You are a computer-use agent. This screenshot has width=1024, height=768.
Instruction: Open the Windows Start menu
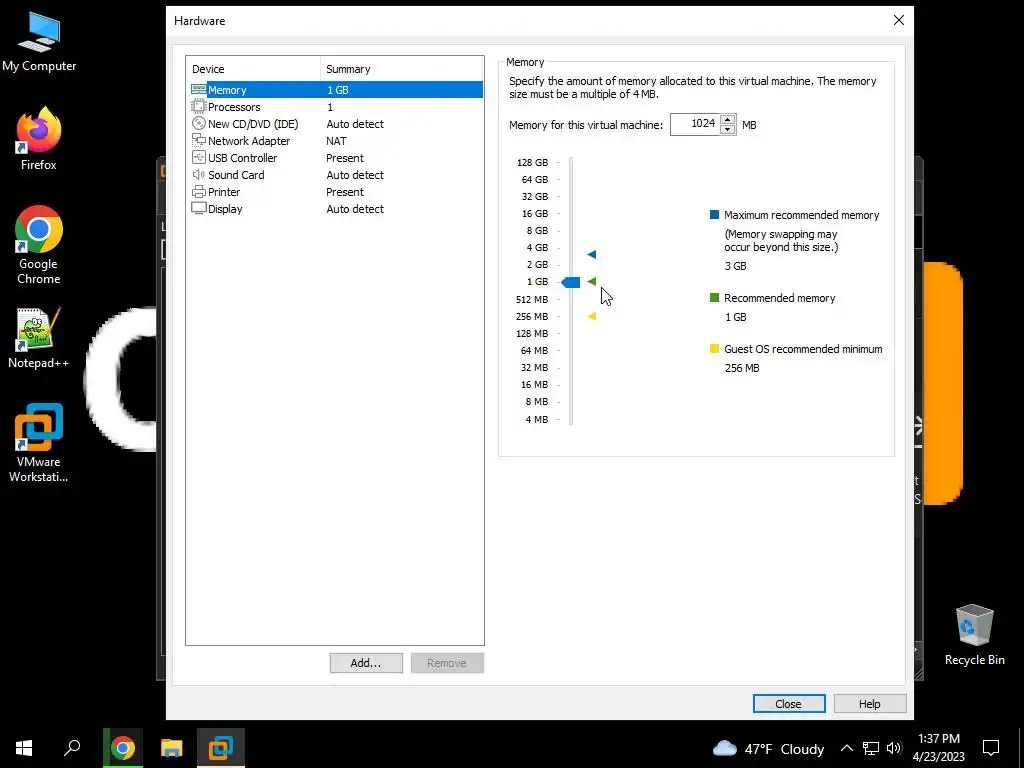(x=24, y=748)
